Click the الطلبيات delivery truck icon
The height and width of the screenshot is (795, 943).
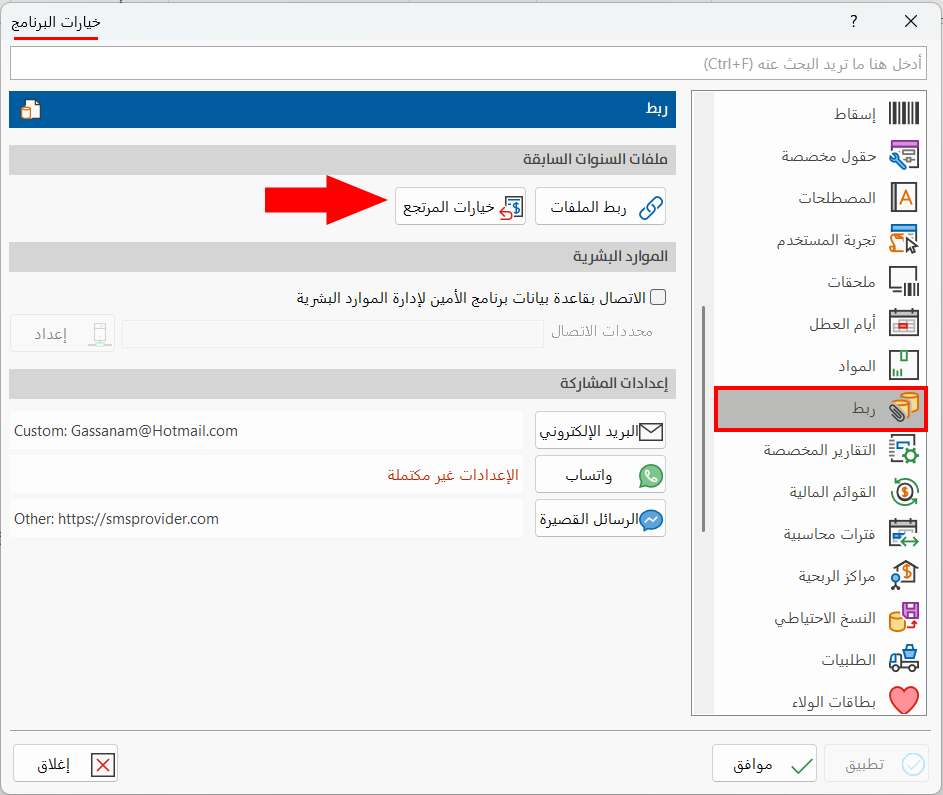point(905,659)
